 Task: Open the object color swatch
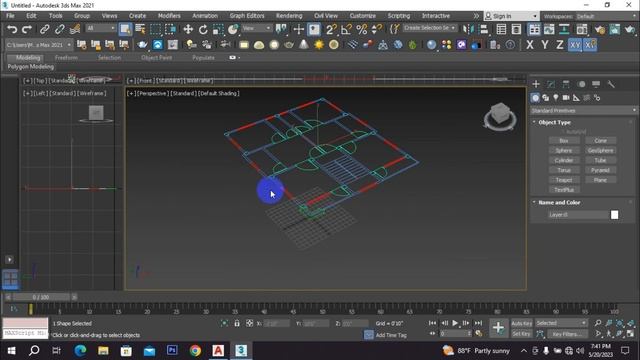pos(614,215)
